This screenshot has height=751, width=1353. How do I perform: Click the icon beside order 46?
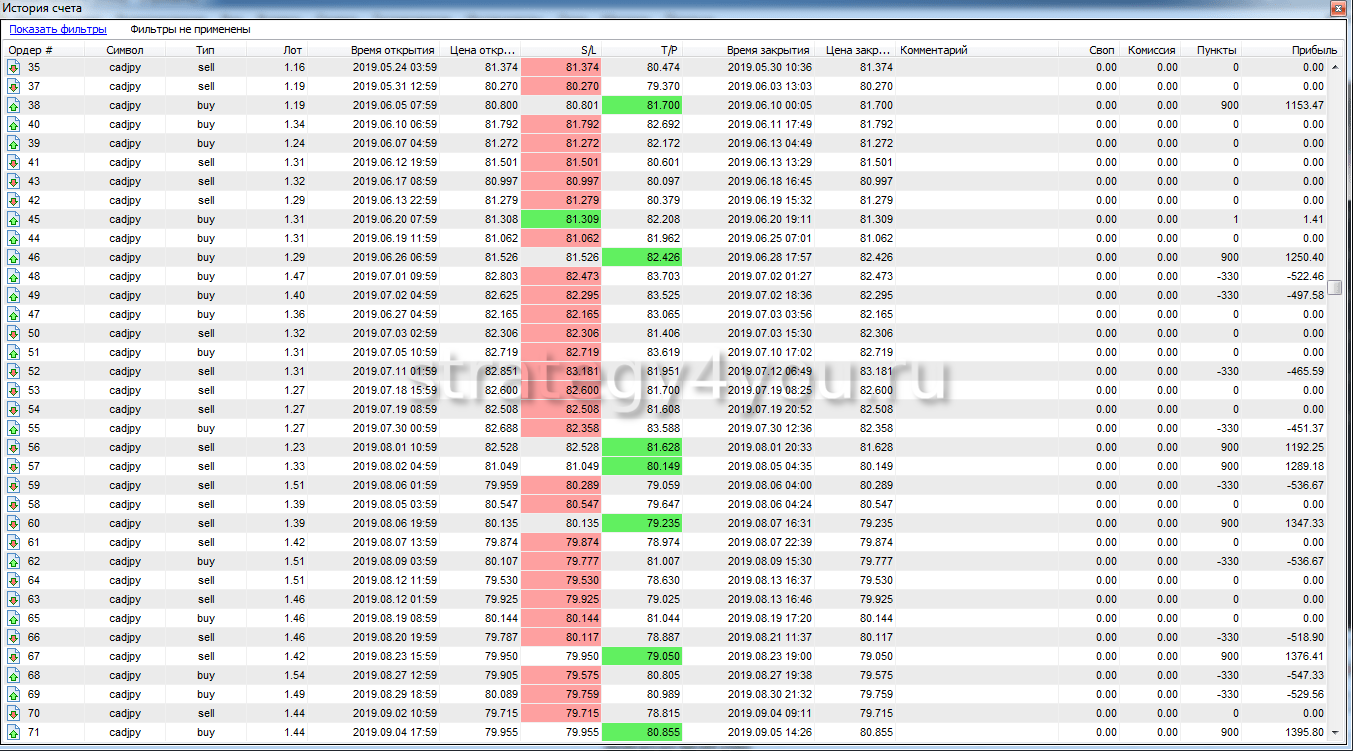click(x=14, y=257)
